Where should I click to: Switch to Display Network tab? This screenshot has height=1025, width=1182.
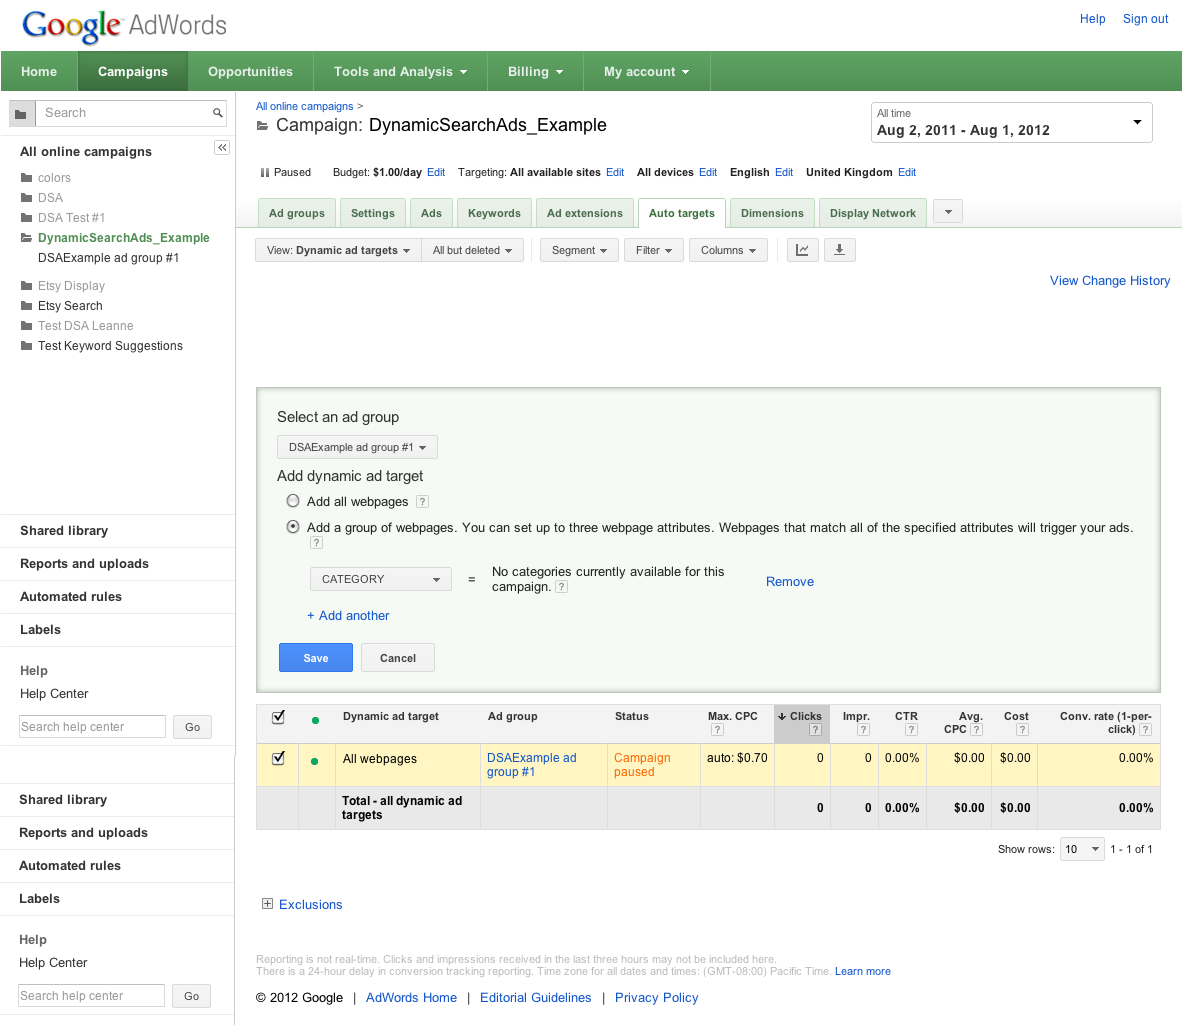[873, 213]
